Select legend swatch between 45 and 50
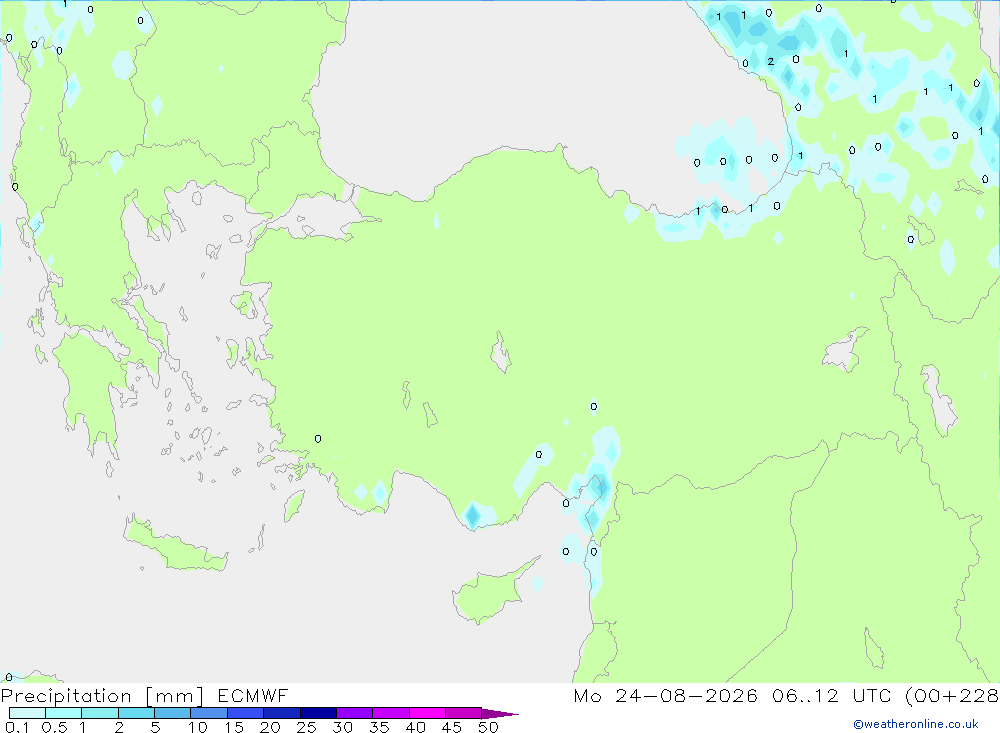1000x733 pixels. [464, 713]
